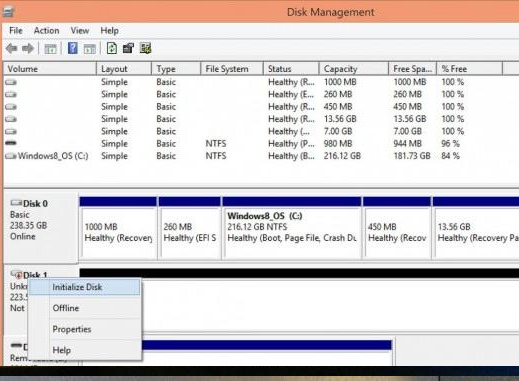519x381 pixels.
Task: Click the Windows8_OS (C:) volume name
Action: 53,156
